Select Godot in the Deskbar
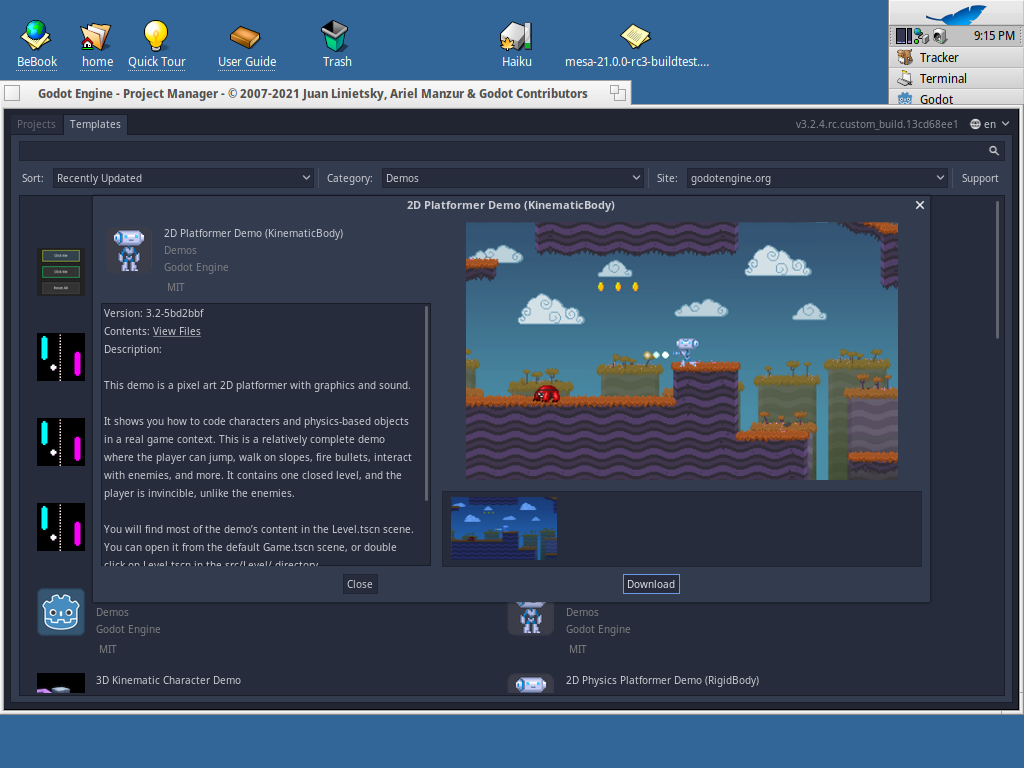 pyautogui.click(x=956, y=98)
